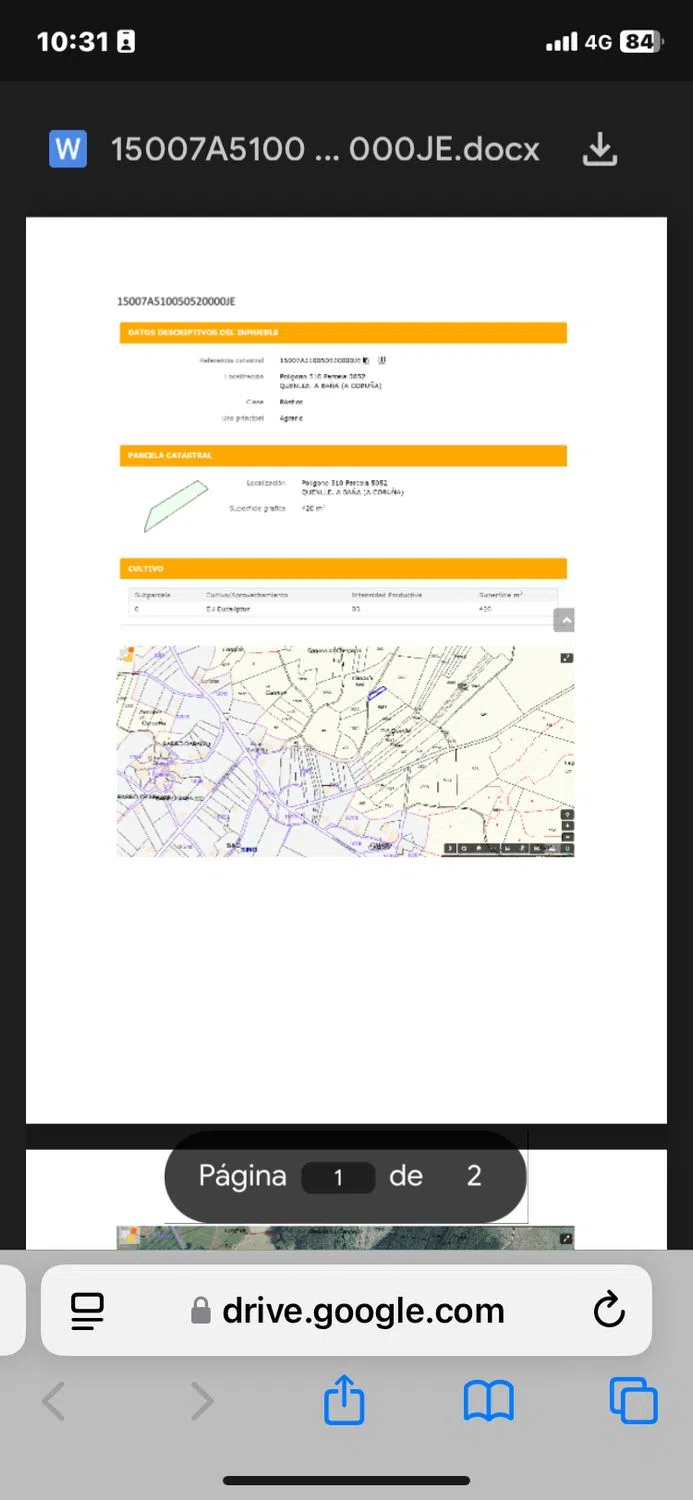Tap the drive.google.com address bar
Screen dimensions: 693x1500
(362, 1310)
